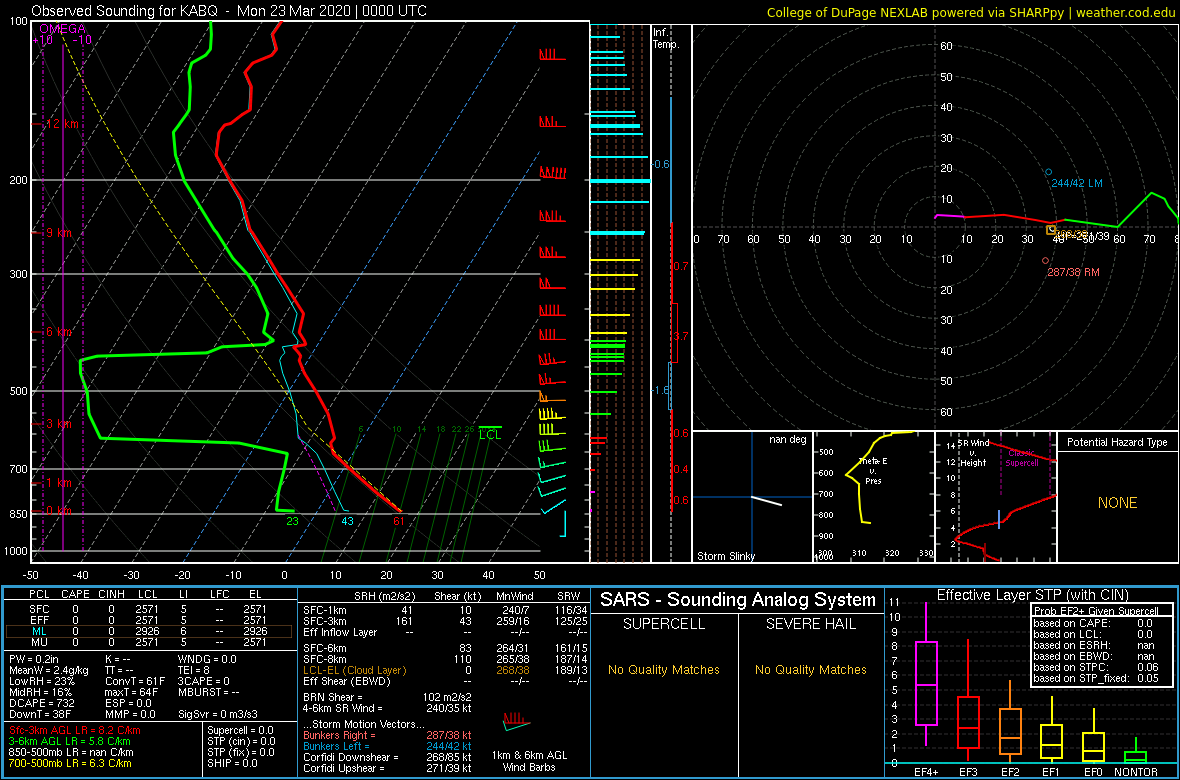
Task: Click the green NONTOR box plot
Action: click(x=1136, y=757)
